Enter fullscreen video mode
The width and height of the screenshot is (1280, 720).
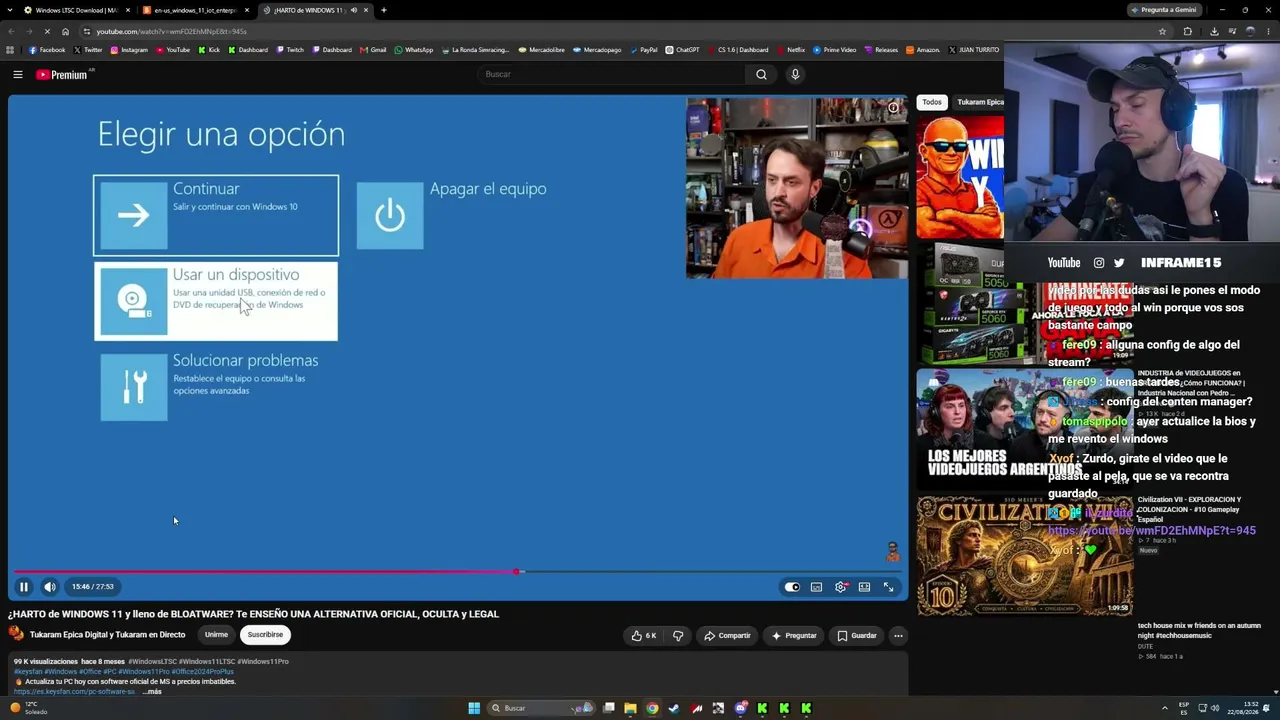click(888, 587)
